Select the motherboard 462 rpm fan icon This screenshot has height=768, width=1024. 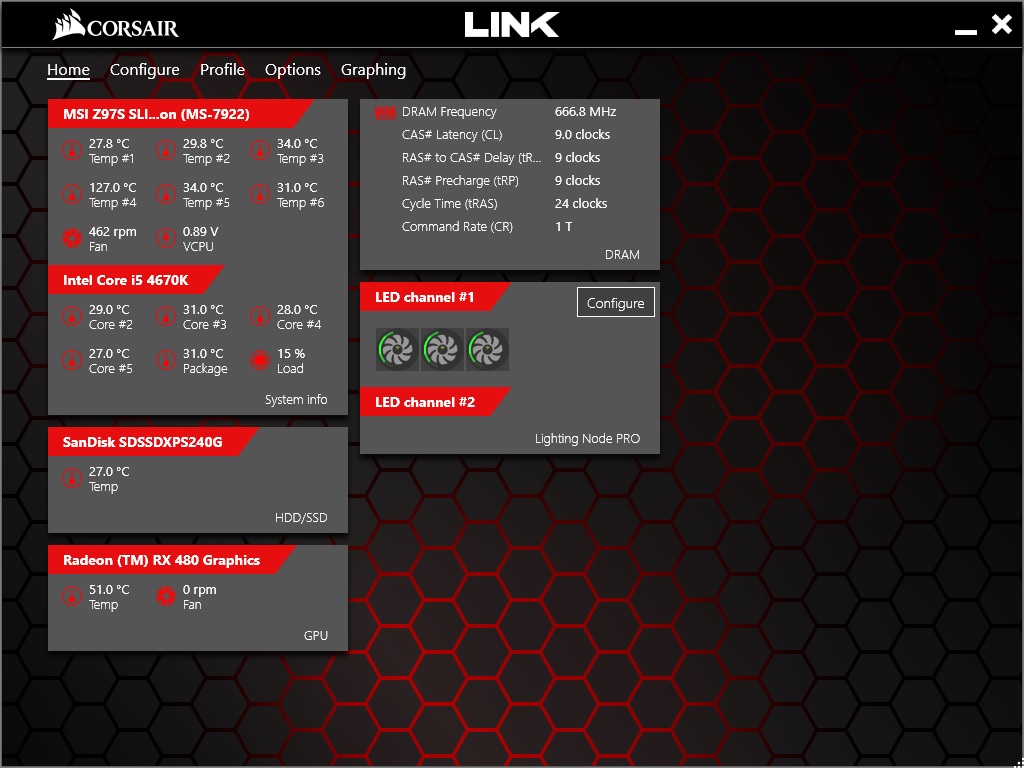coord(72,238)
